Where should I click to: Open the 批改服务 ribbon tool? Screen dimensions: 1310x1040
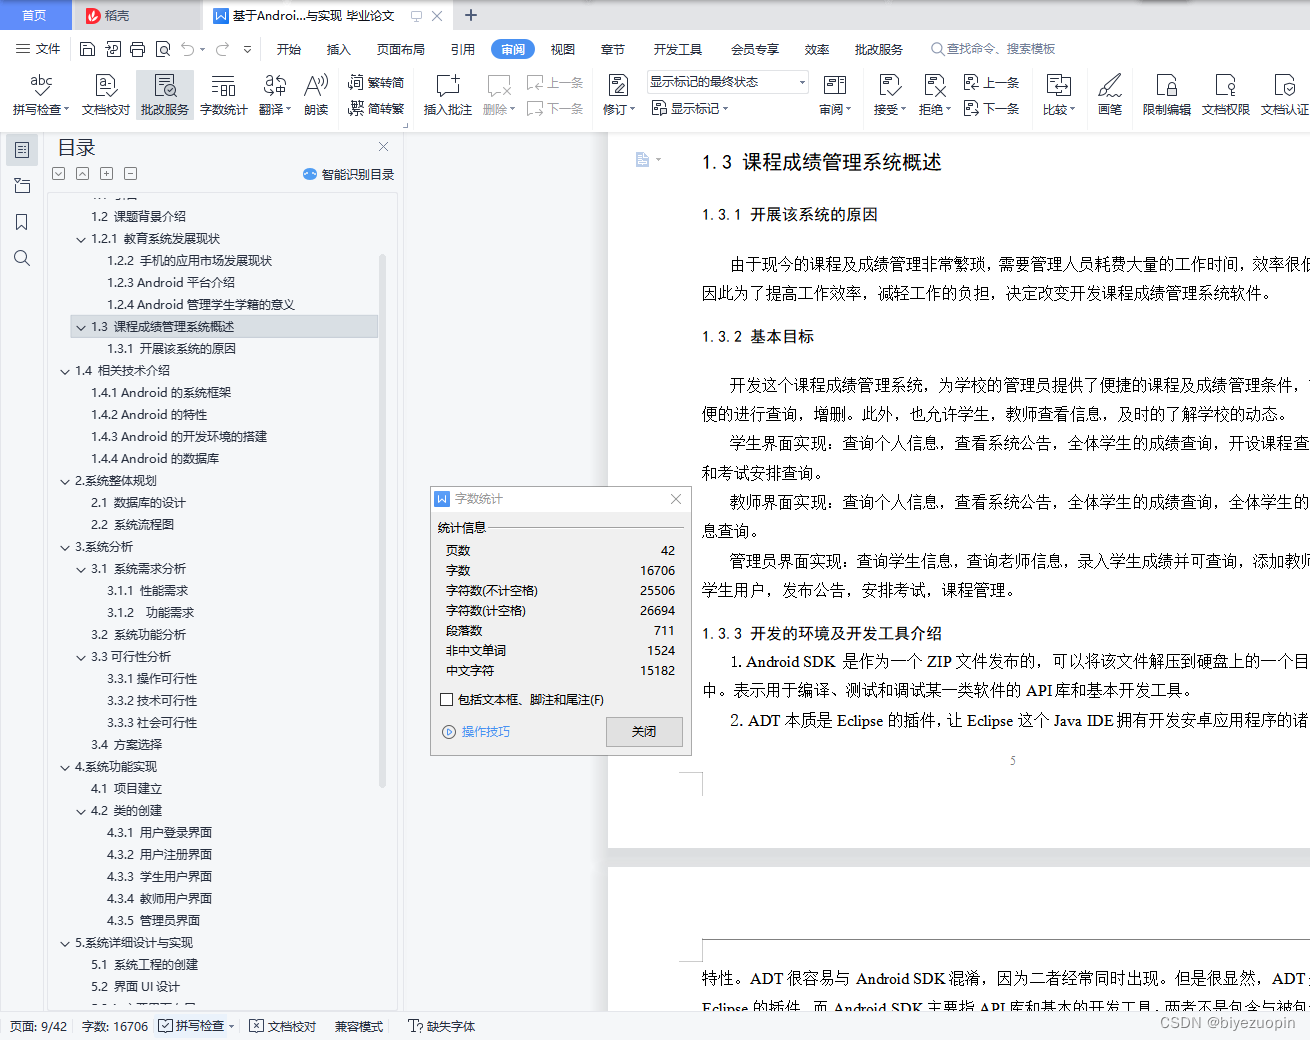pos(165,95)
